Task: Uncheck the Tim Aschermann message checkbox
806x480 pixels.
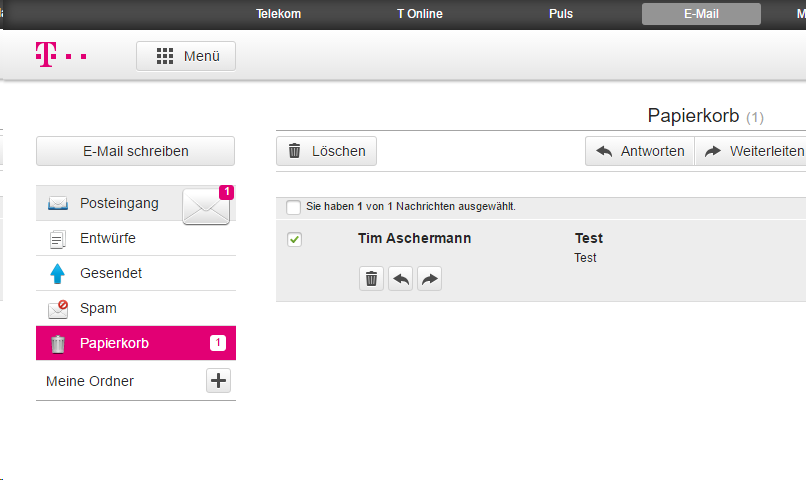Action: (294, 239)
